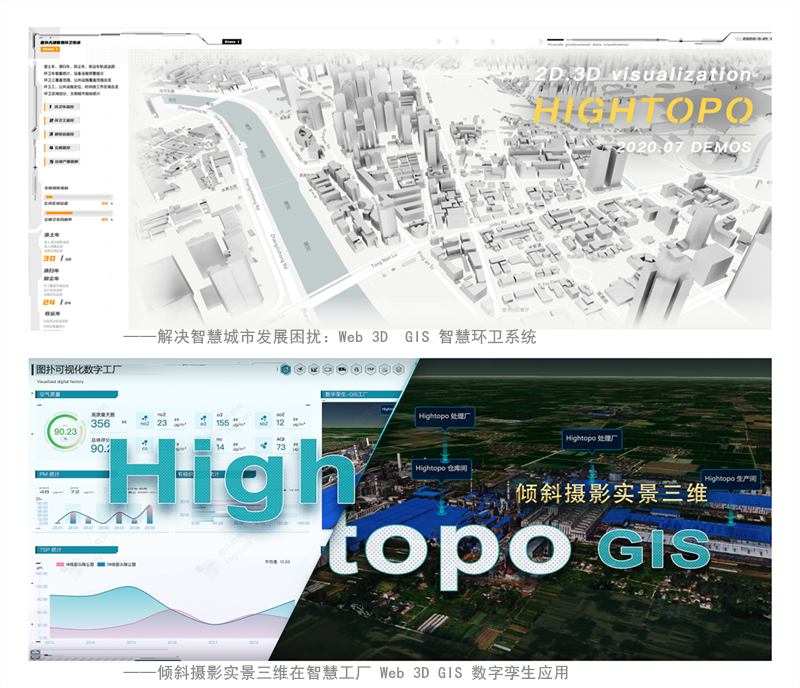Click the leftmost Hightopo 处理厂 map label
Screen dimensions: 800x688
[x=444, y=416]
